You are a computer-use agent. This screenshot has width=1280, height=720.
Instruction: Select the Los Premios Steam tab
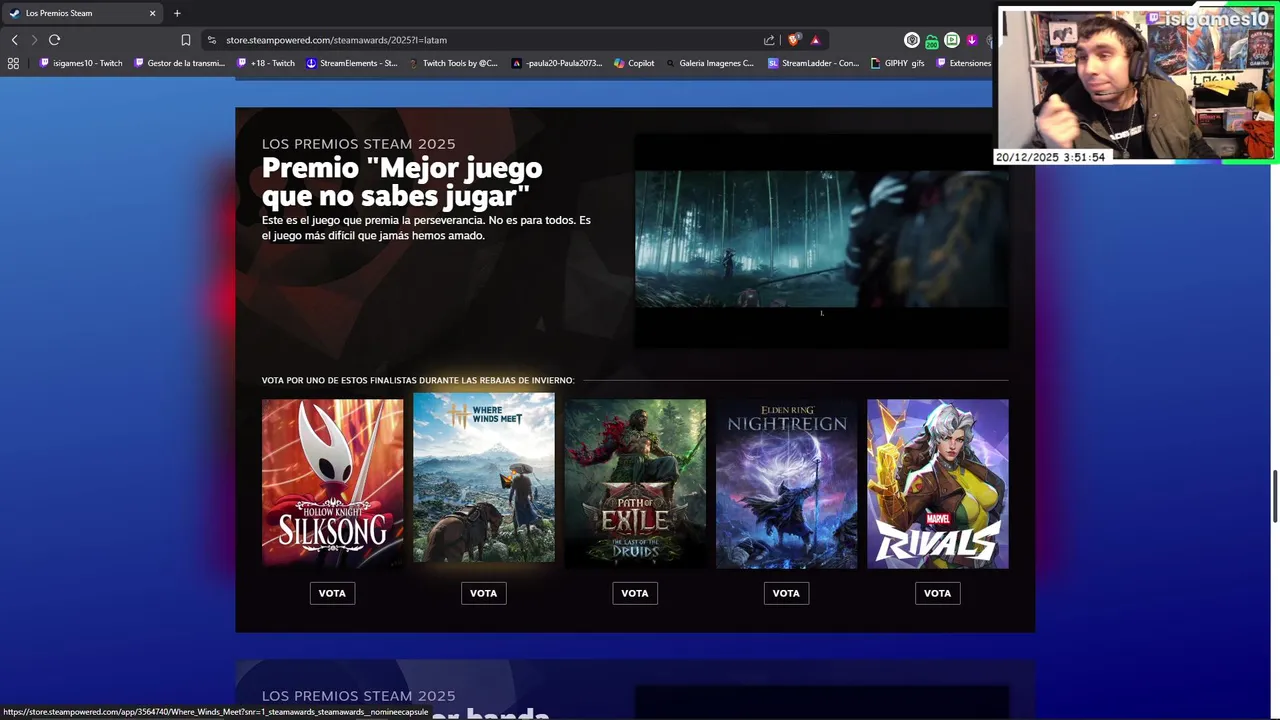[x=82, y=13]
